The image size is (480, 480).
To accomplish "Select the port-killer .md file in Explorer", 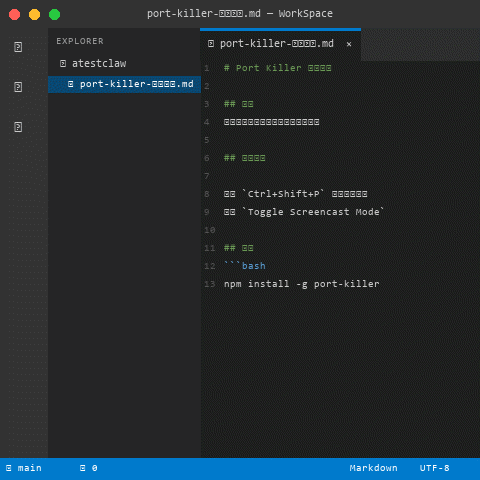I will (x=124, y=84).
